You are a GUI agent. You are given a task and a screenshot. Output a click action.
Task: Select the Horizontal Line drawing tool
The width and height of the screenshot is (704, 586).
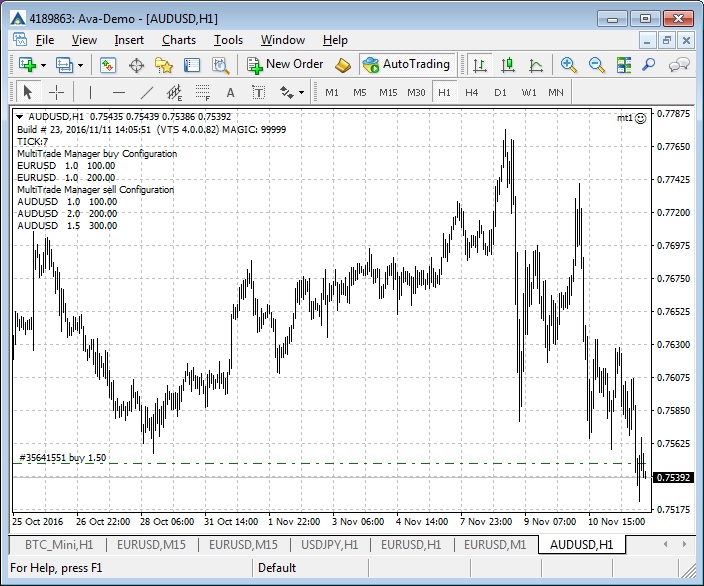click(119, 93)
